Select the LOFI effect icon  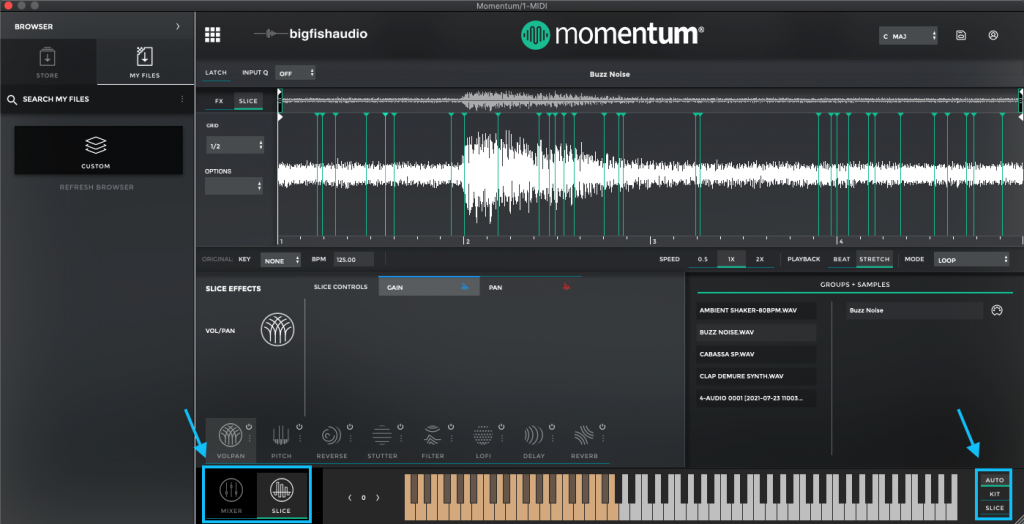(483, 434)
